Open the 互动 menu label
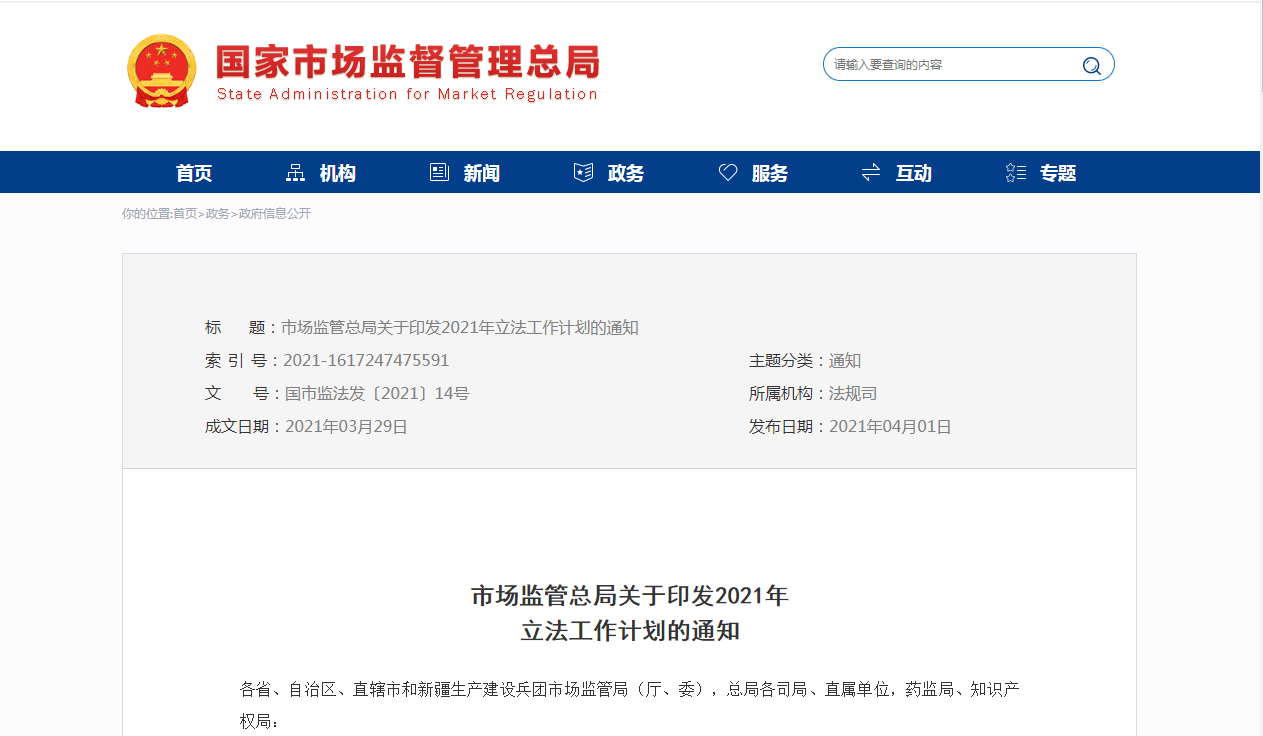The image size is (1263, 736). (x=914, y=173)
